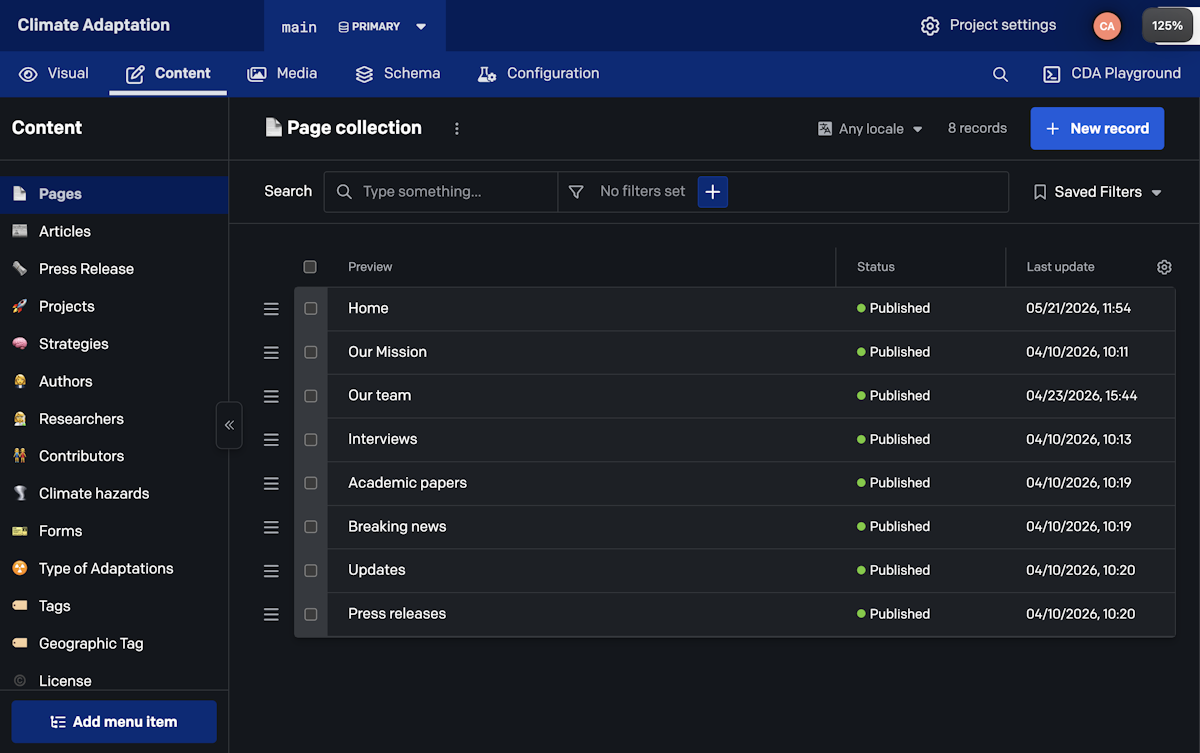The height and width of the screenshot is (753, 1200).
Task: Click the drag handle for Breaking news row
Action: (271, 527)
